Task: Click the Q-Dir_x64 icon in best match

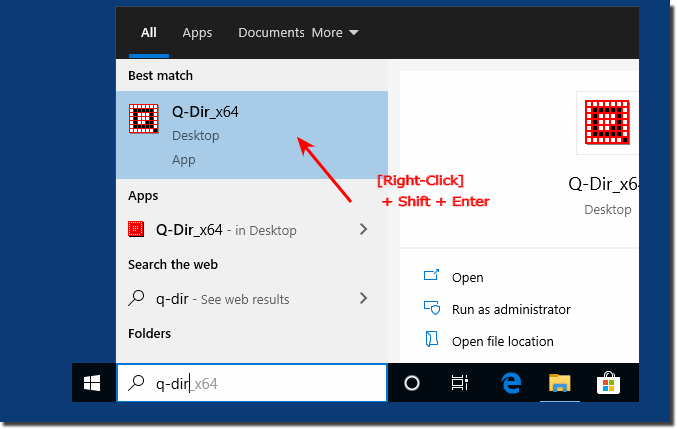Action: click(144, 119)
